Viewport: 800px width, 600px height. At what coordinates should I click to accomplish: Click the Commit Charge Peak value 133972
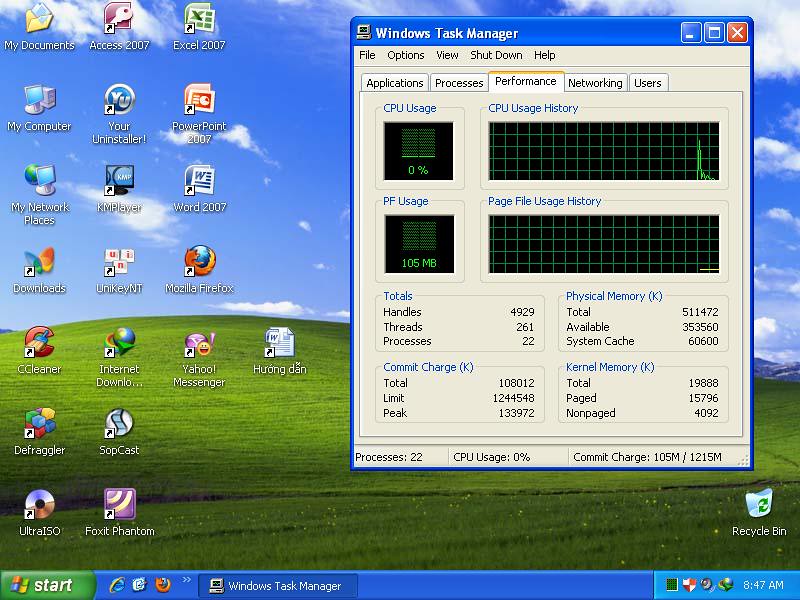[x=516, y=413]
